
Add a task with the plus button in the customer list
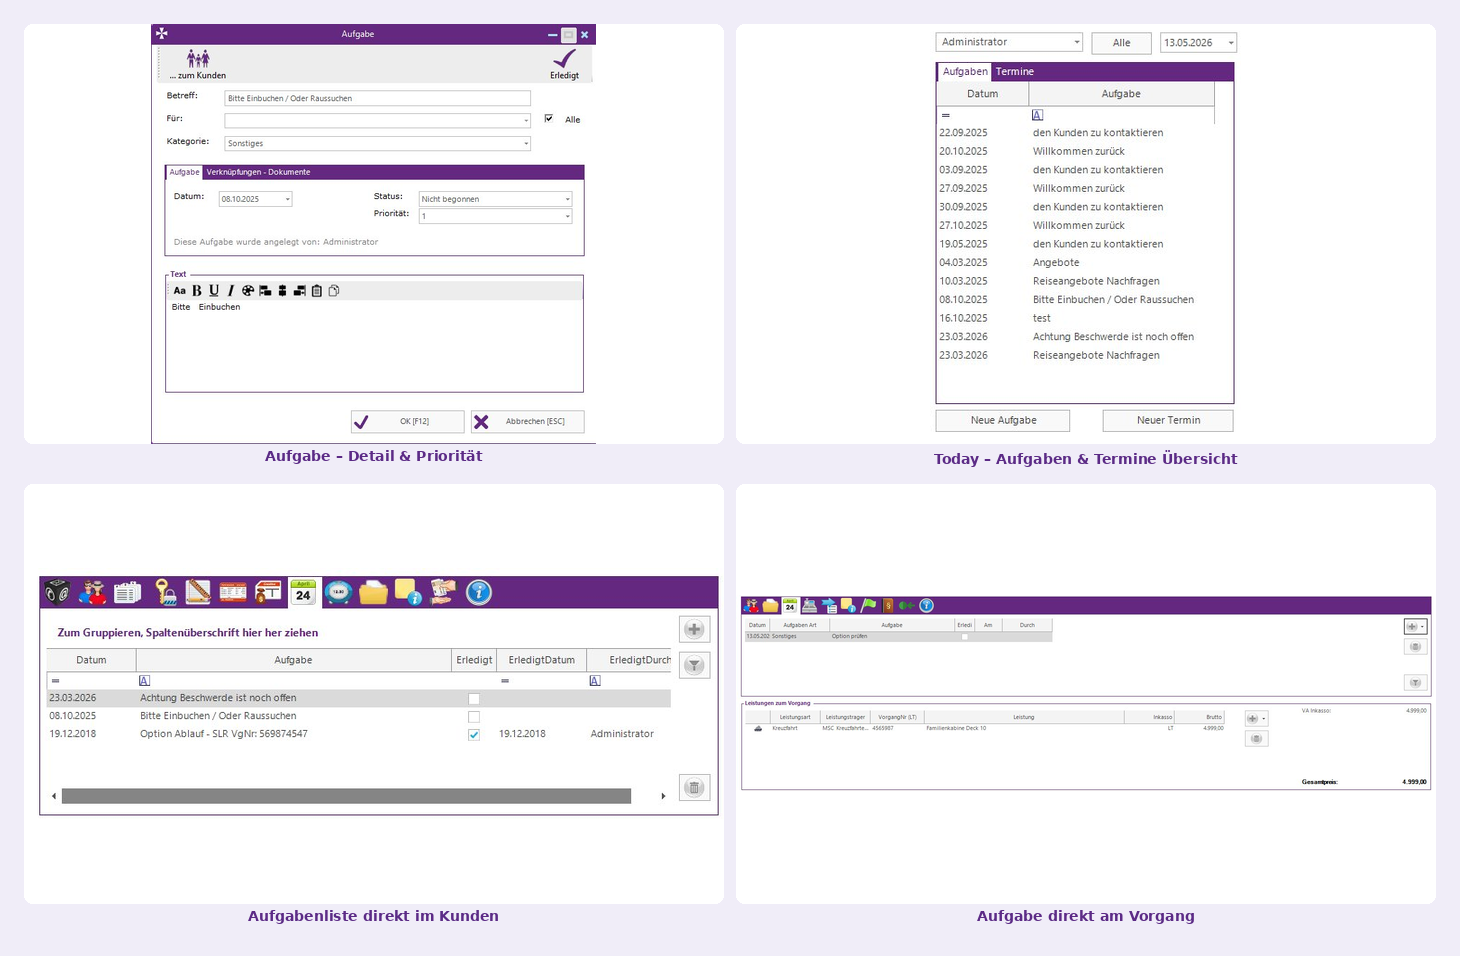coord(694,629)
